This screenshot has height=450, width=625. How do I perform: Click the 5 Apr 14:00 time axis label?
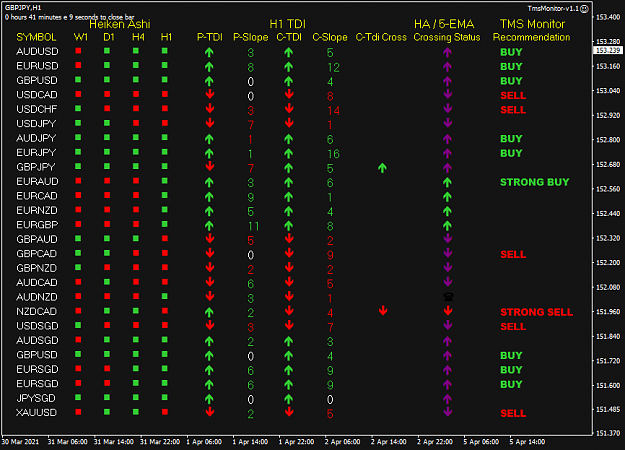click(527, 442)
